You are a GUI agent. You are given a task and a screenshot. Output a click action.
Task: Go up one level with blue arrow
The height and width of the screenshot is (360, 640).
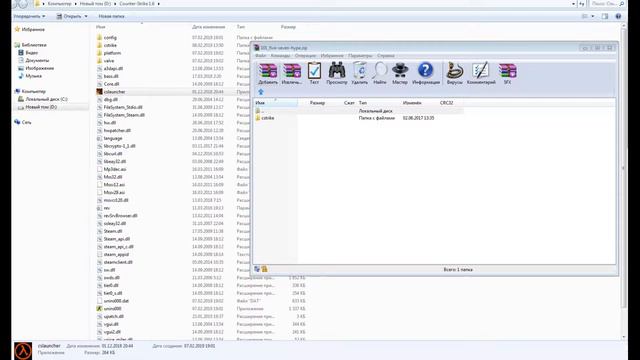coord(261,92)
